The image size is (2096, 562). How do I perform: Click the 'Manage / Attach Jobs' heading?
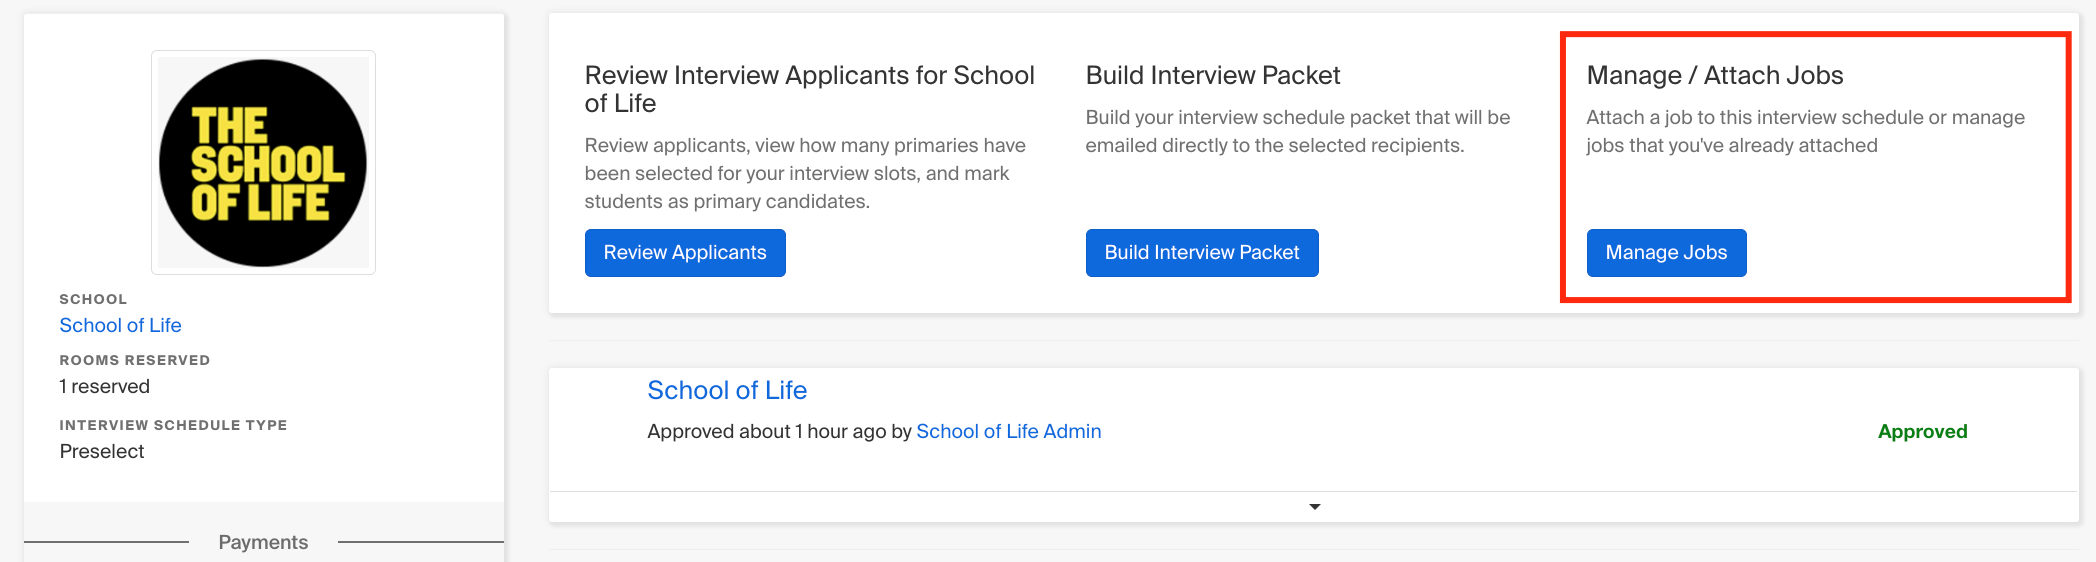pos(1715,75)
